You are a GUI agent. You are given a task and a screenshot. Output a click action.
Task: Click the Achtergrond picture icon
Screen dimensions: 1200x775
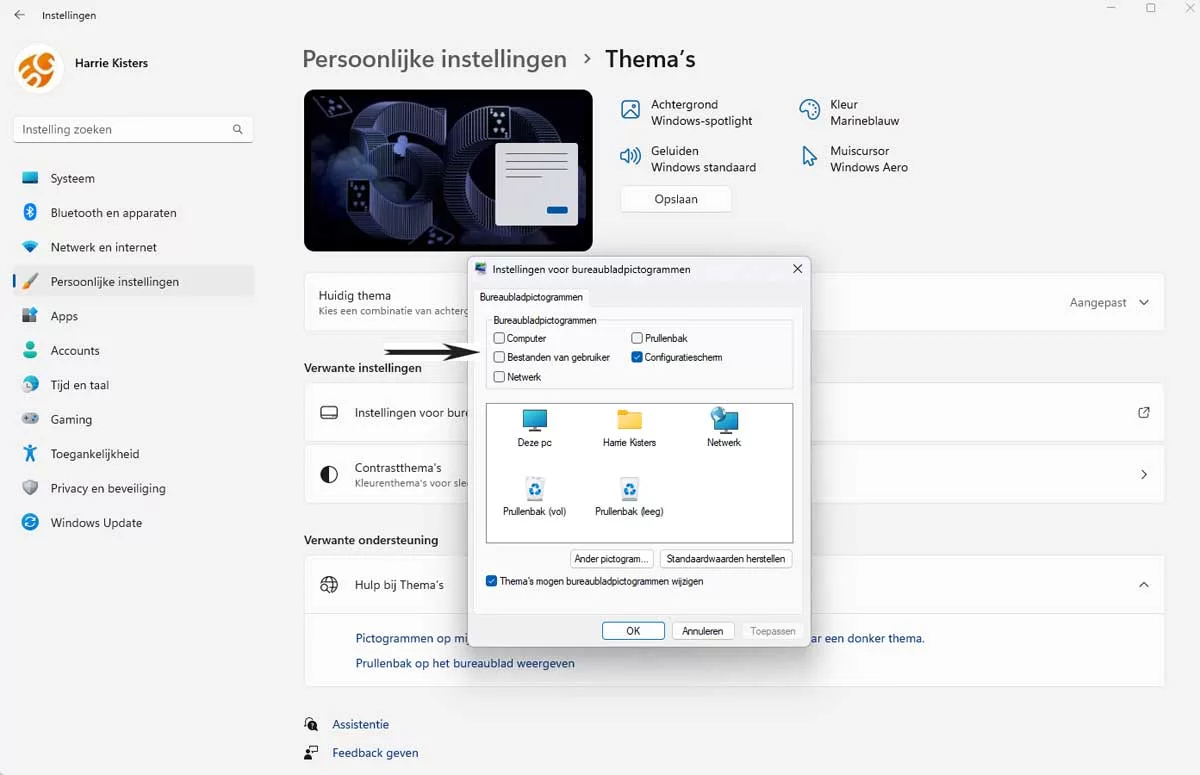[x=630, y=110]
